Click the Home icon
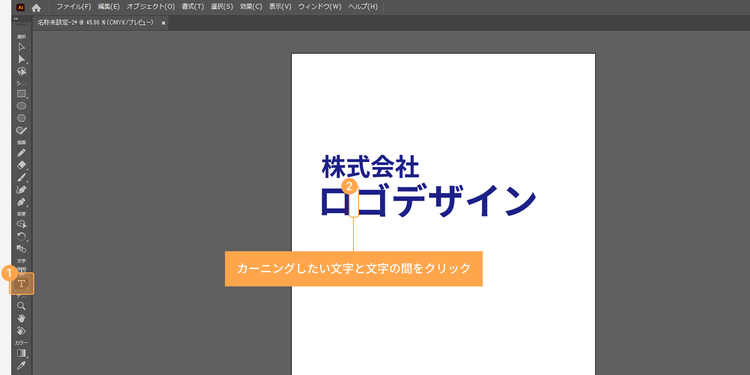Image resolution: width=750 pixels, height=375 pixels. pyautogui.click(x=36, y=8)
